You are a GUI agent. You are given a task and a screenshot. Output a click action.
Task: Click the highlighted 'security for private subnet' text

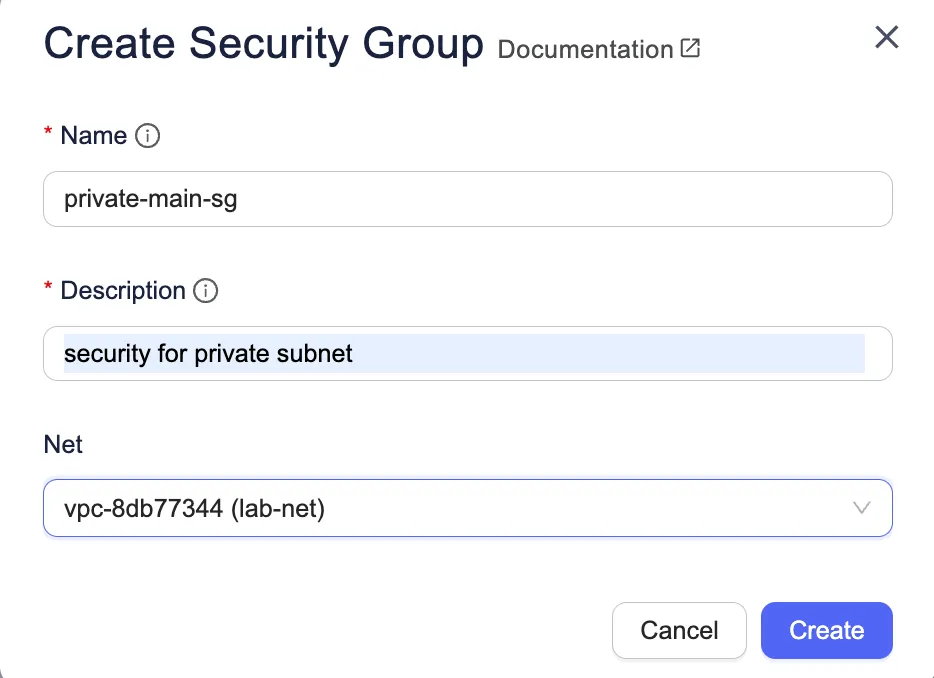[x=208, y=354]
